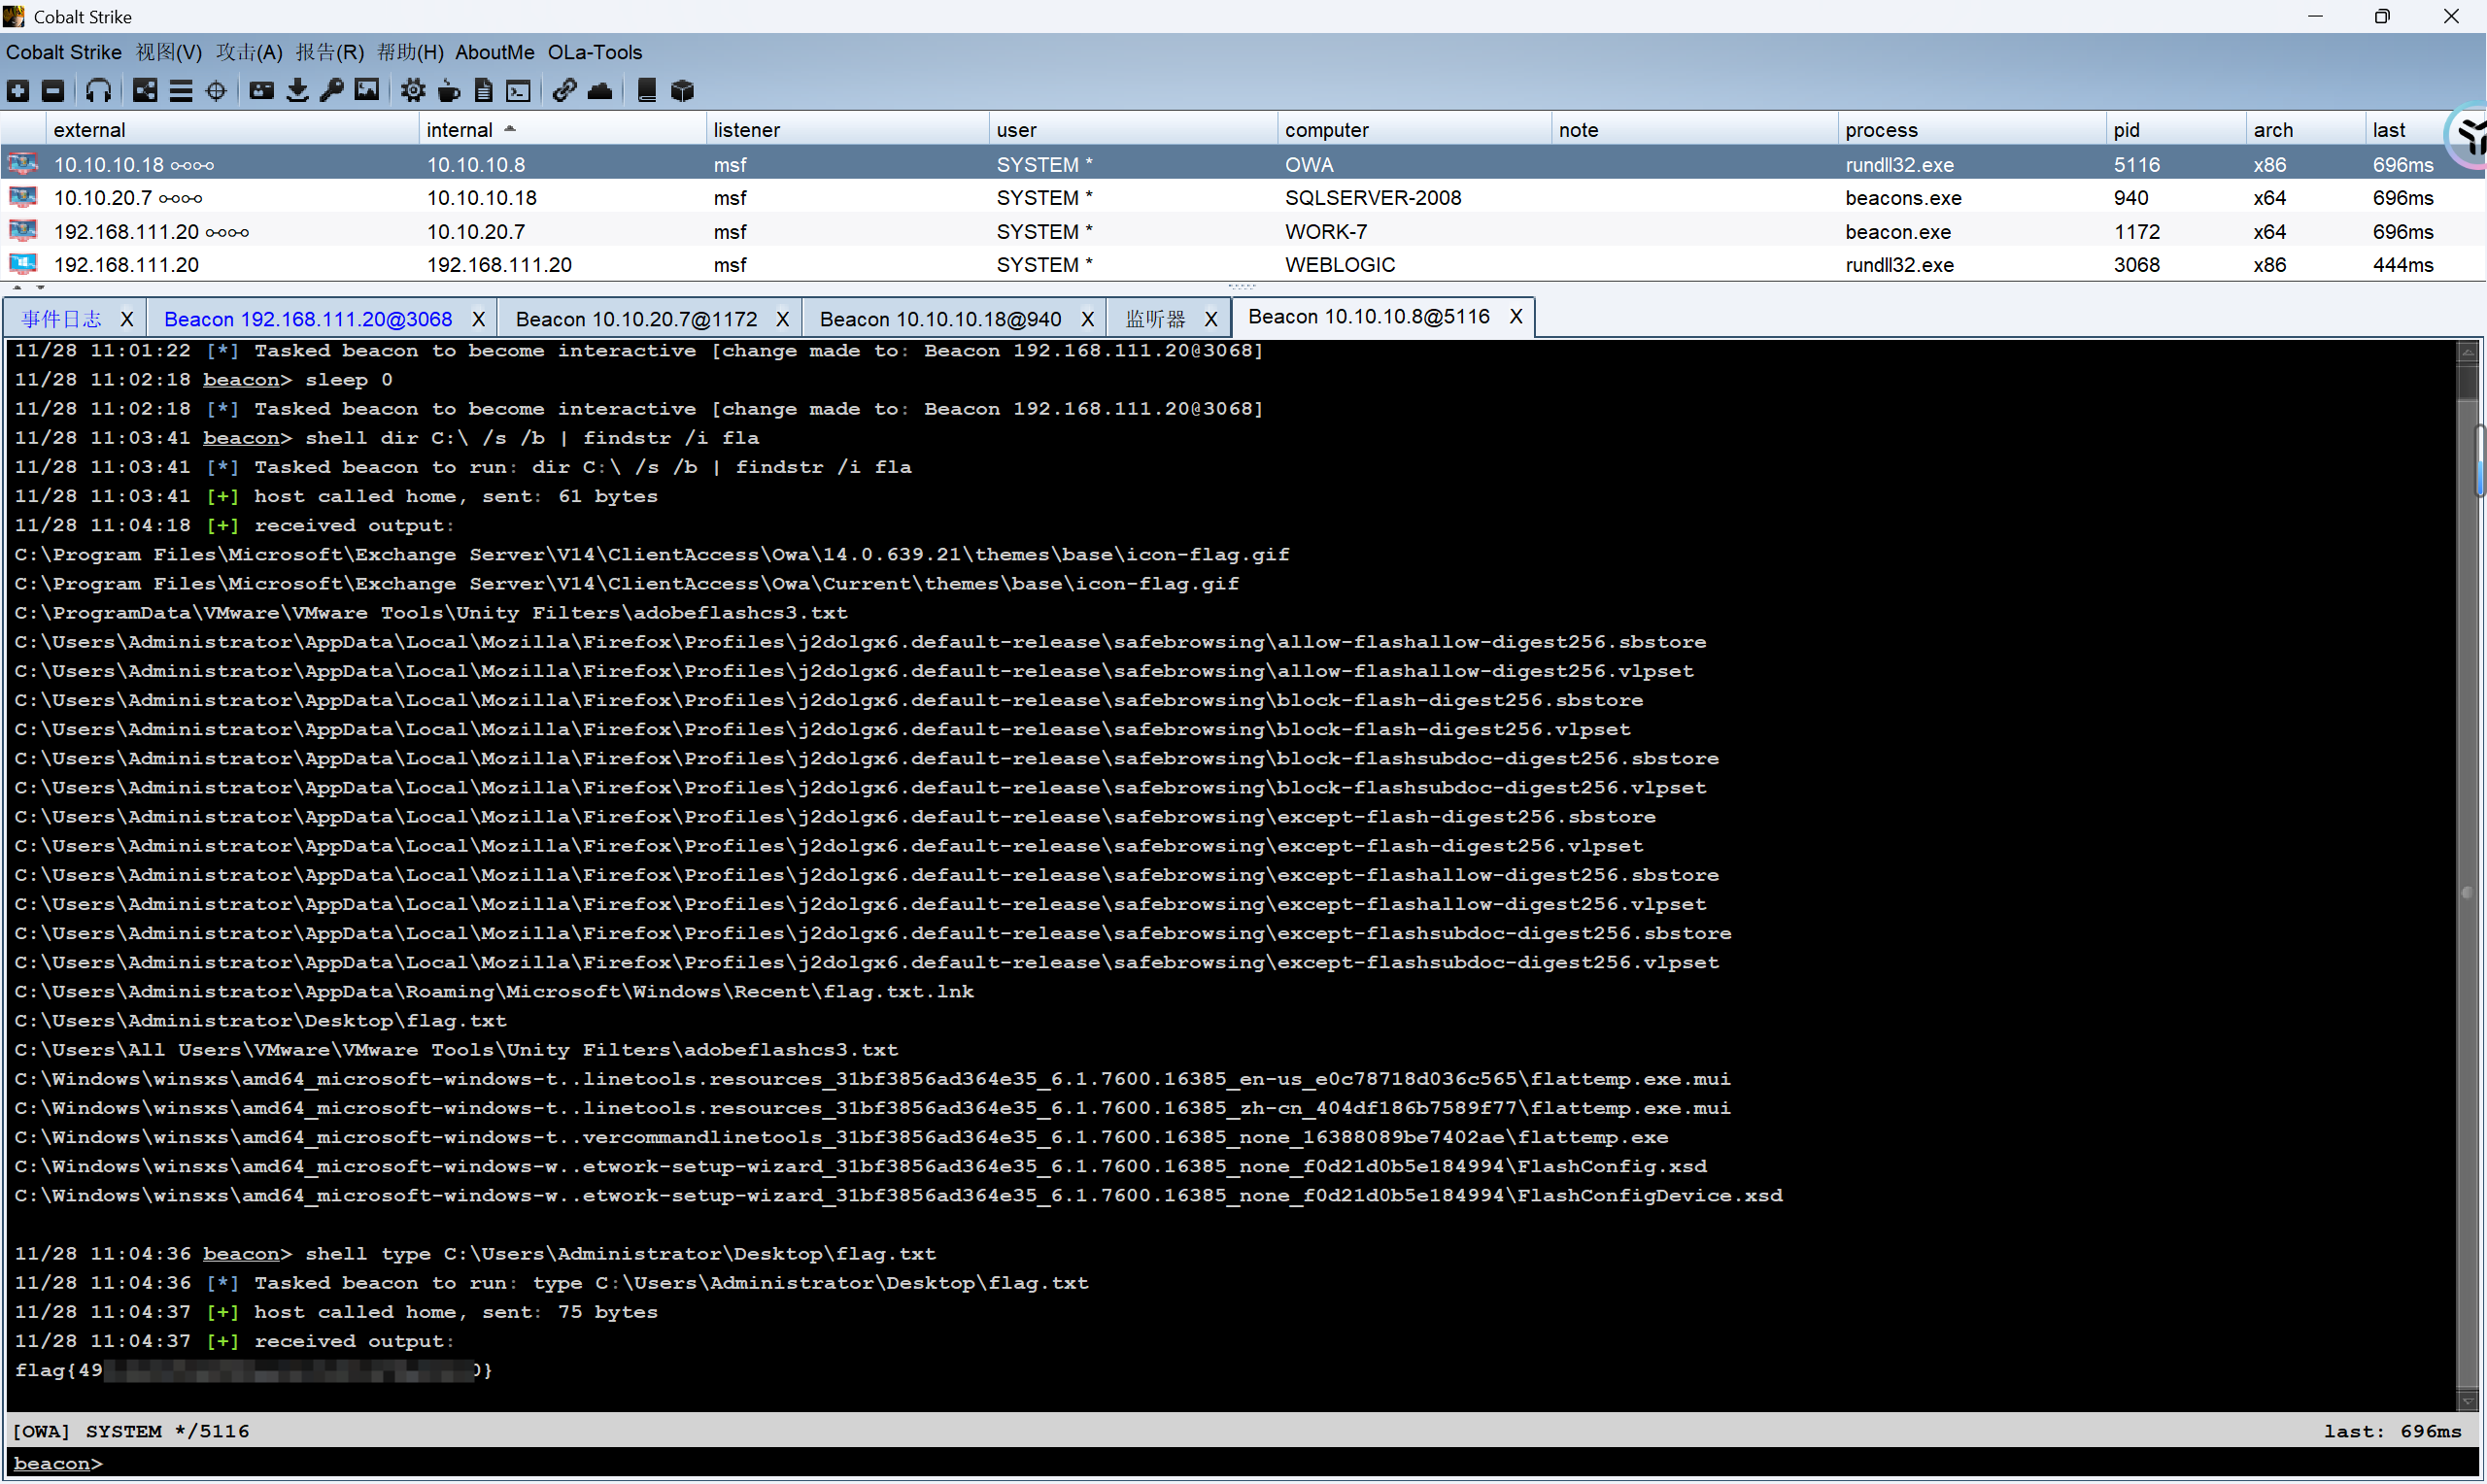
Task: Click the cloud Manage Web Server icon
Action: click(x=600, y=91)
